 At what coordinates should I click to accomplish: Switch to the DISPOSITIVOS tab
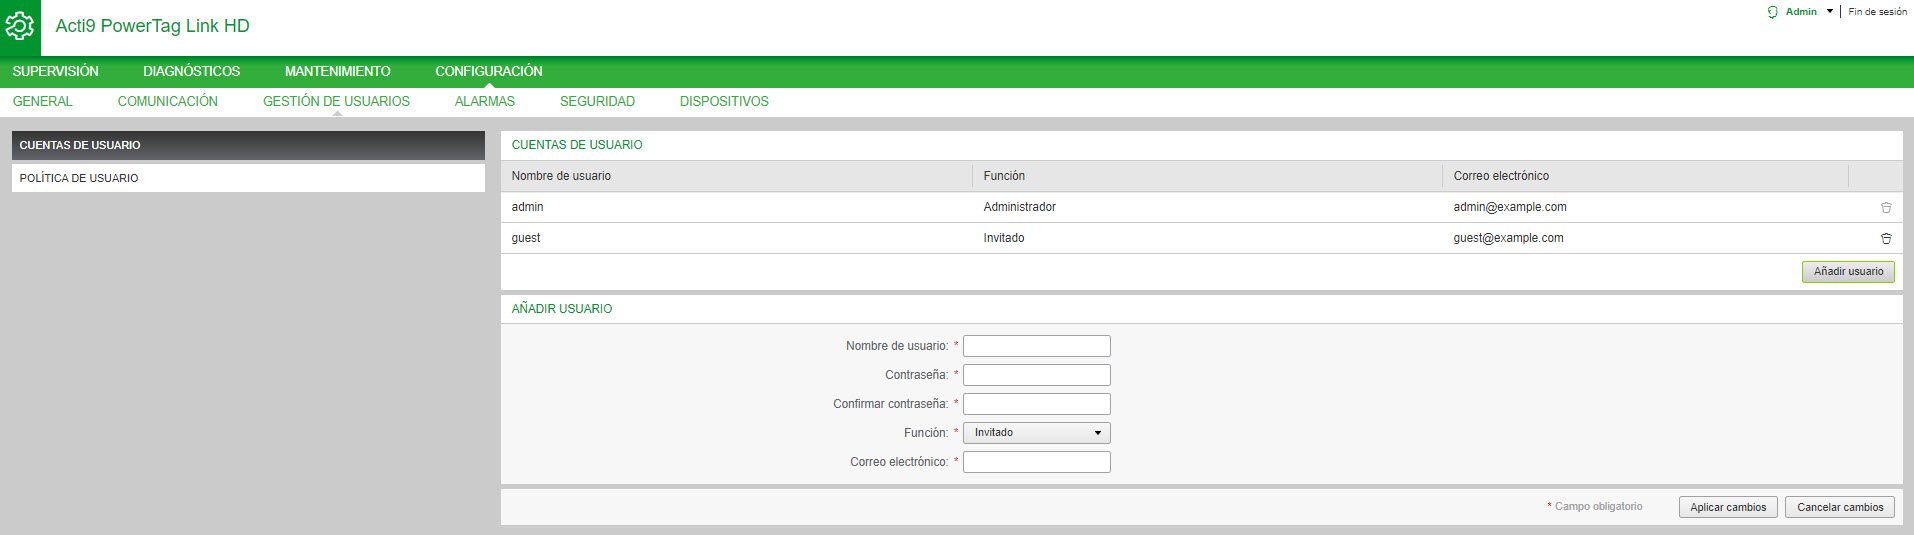724,101
